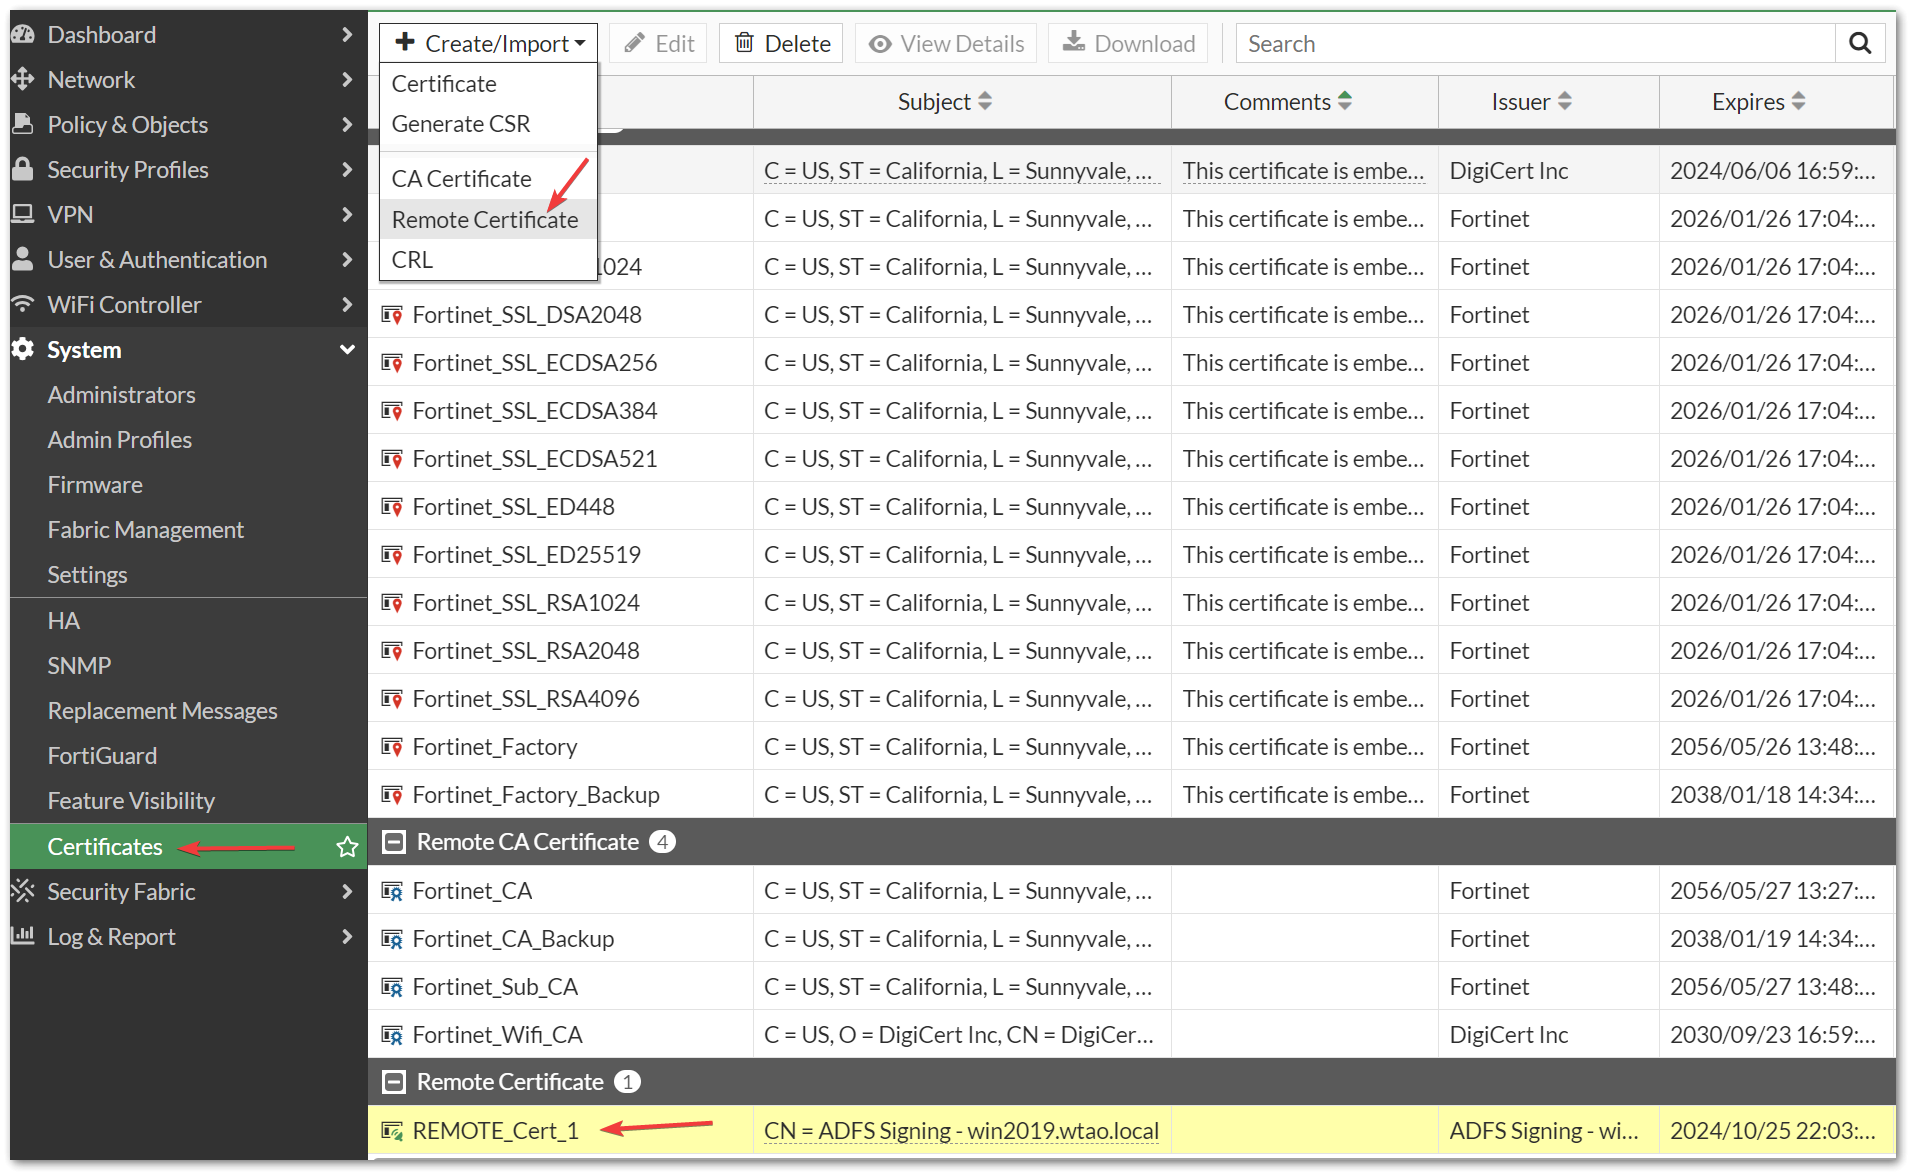This screenshot has height=1173, width=1909.
Task: Click the VPN monitor icon in sidebar
Action: tap(23, 215)
